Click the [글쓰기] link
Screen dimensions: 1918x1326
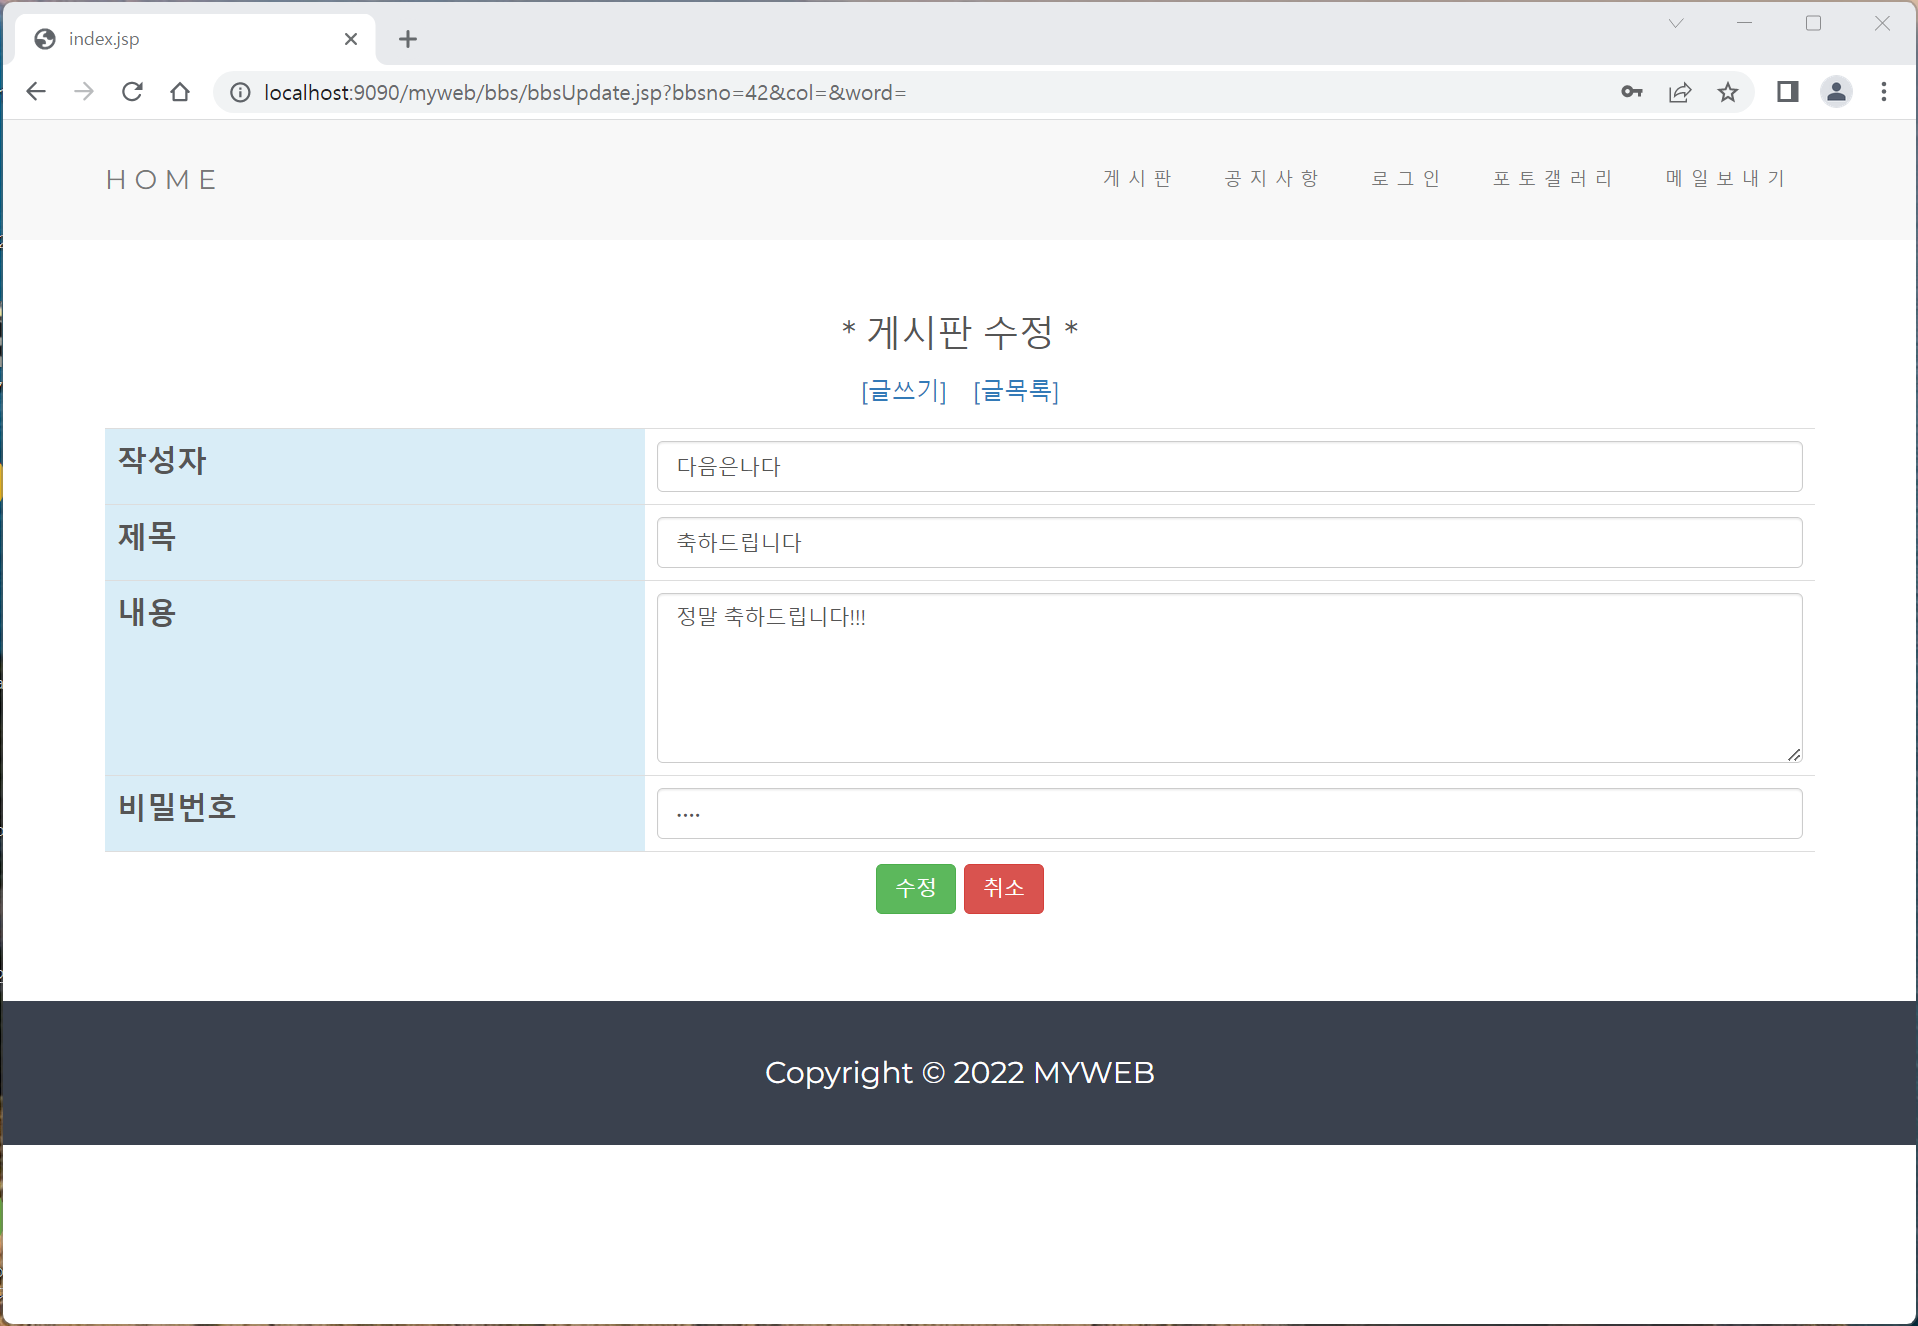tap(902, 391)
